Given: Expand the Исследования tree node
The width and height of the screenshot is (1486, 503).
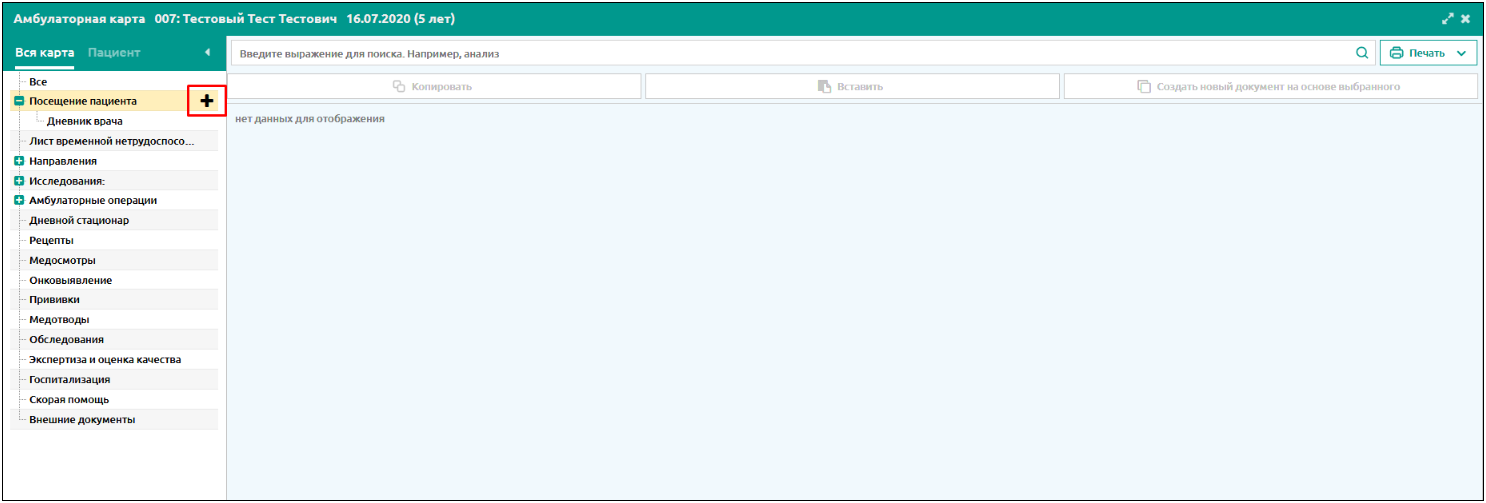Looking at the screenshot, I should tap(19, 181).
